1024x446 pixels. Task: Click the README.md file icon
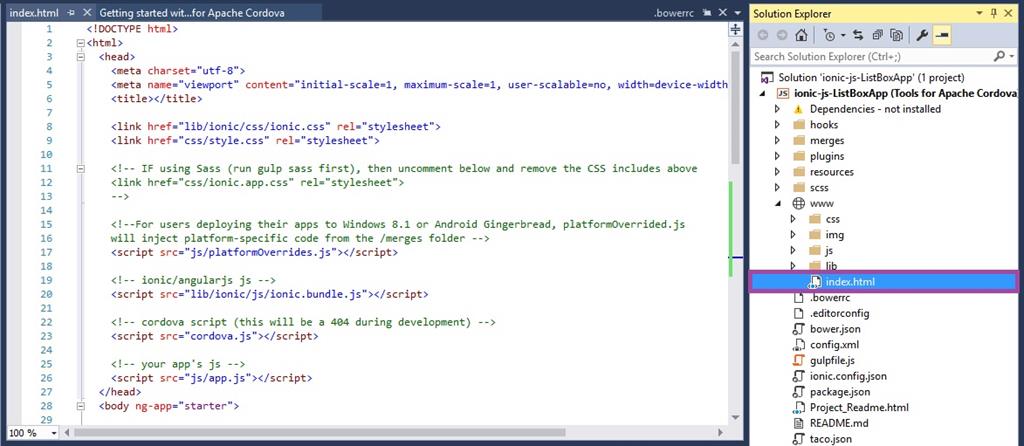click(x=798, y=422)
